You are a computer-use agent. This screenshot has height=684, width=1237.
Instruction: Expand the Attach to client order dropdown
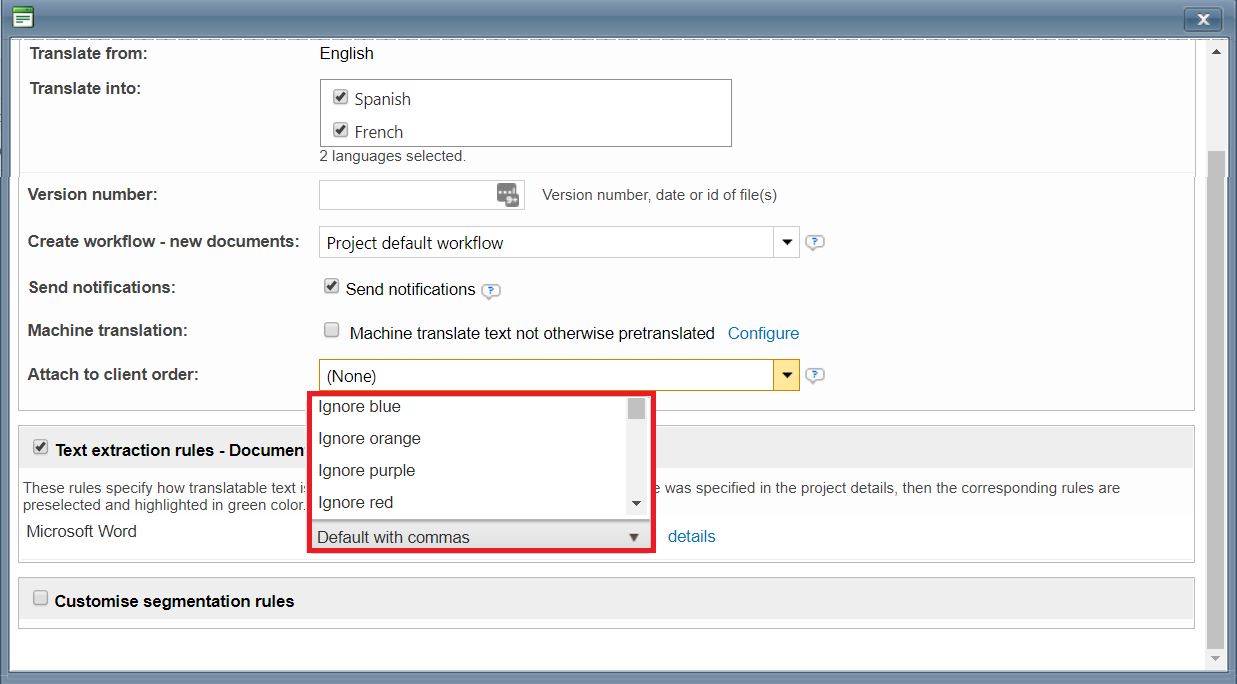click(x=786, y=376)
